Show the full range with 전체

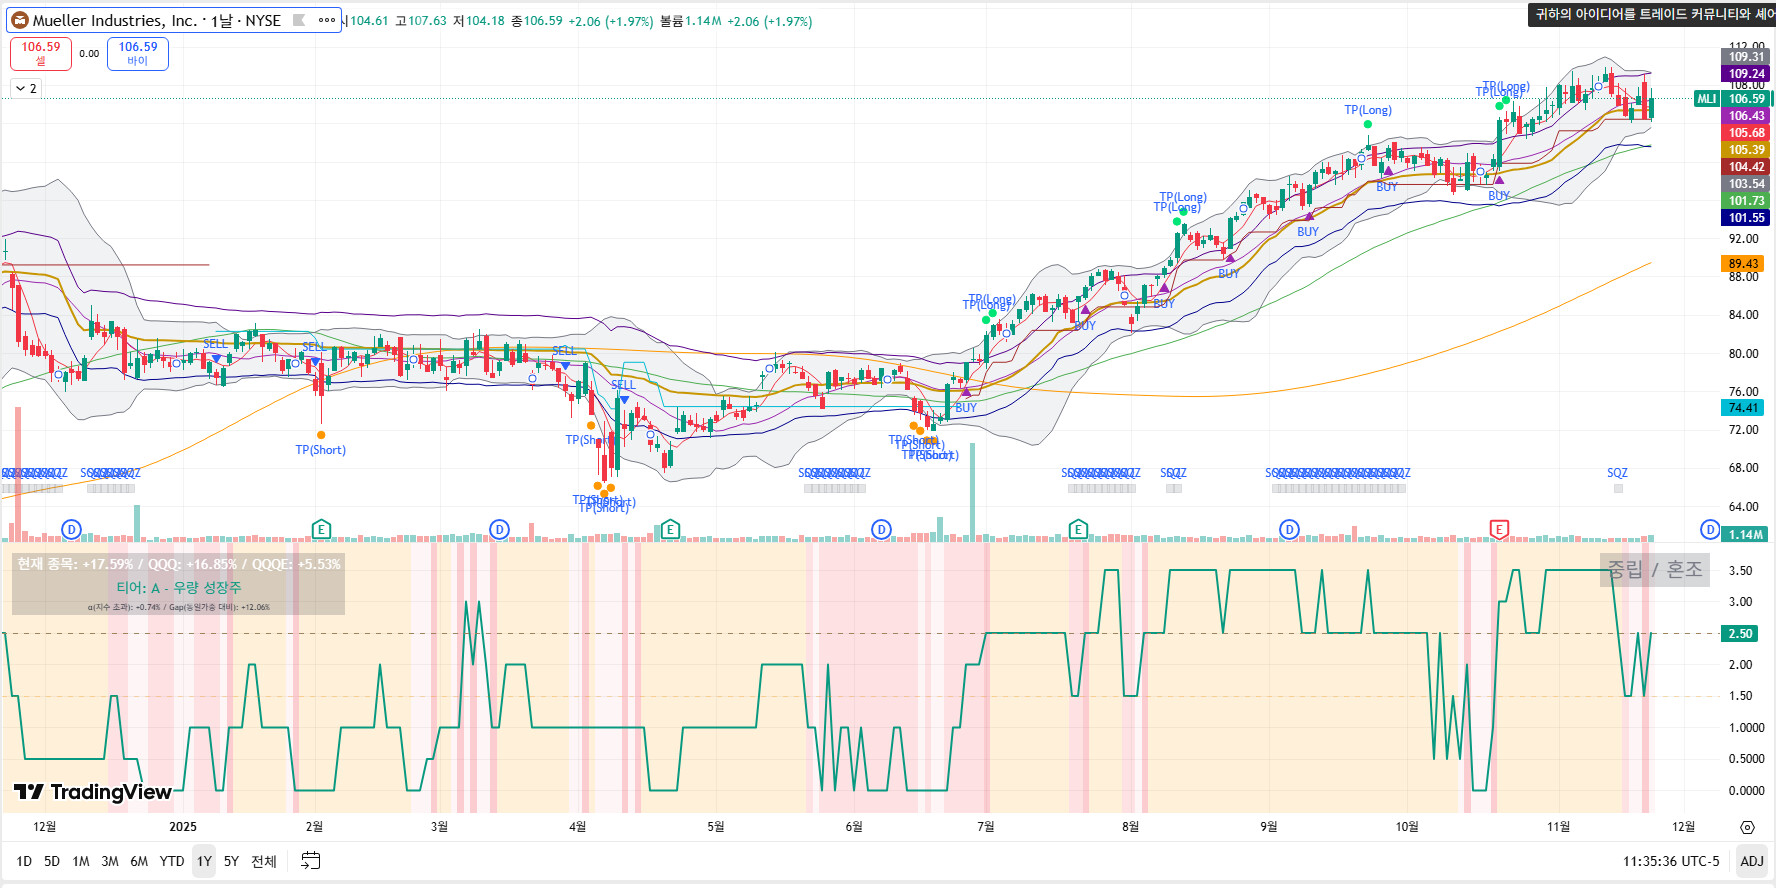click(x=264, y=861)
